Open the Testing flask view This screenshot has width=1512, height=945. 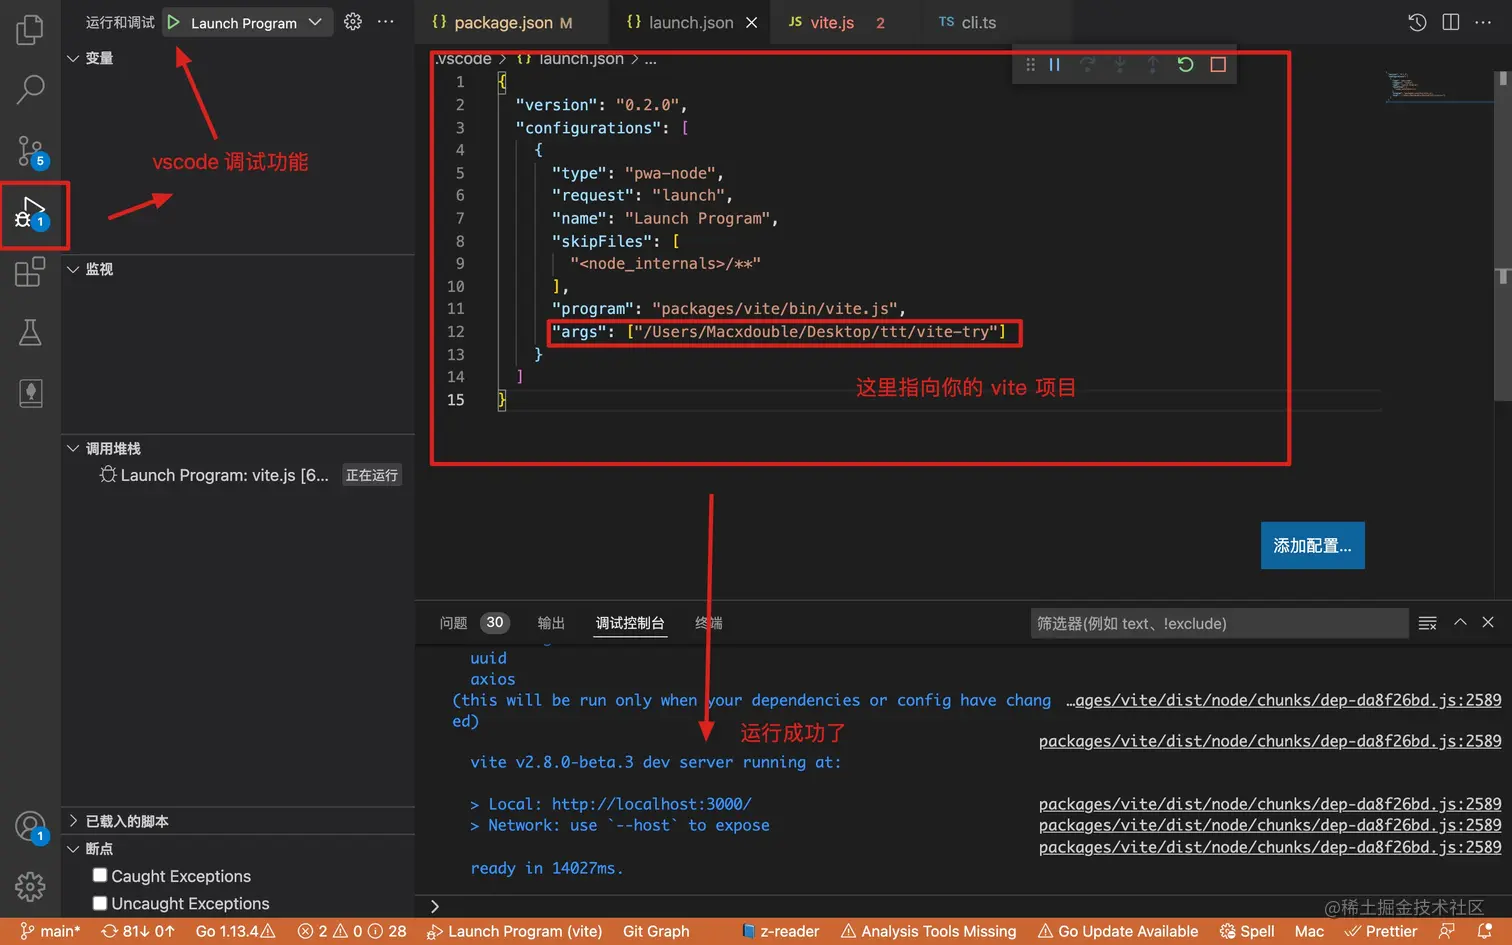point(30,333)
